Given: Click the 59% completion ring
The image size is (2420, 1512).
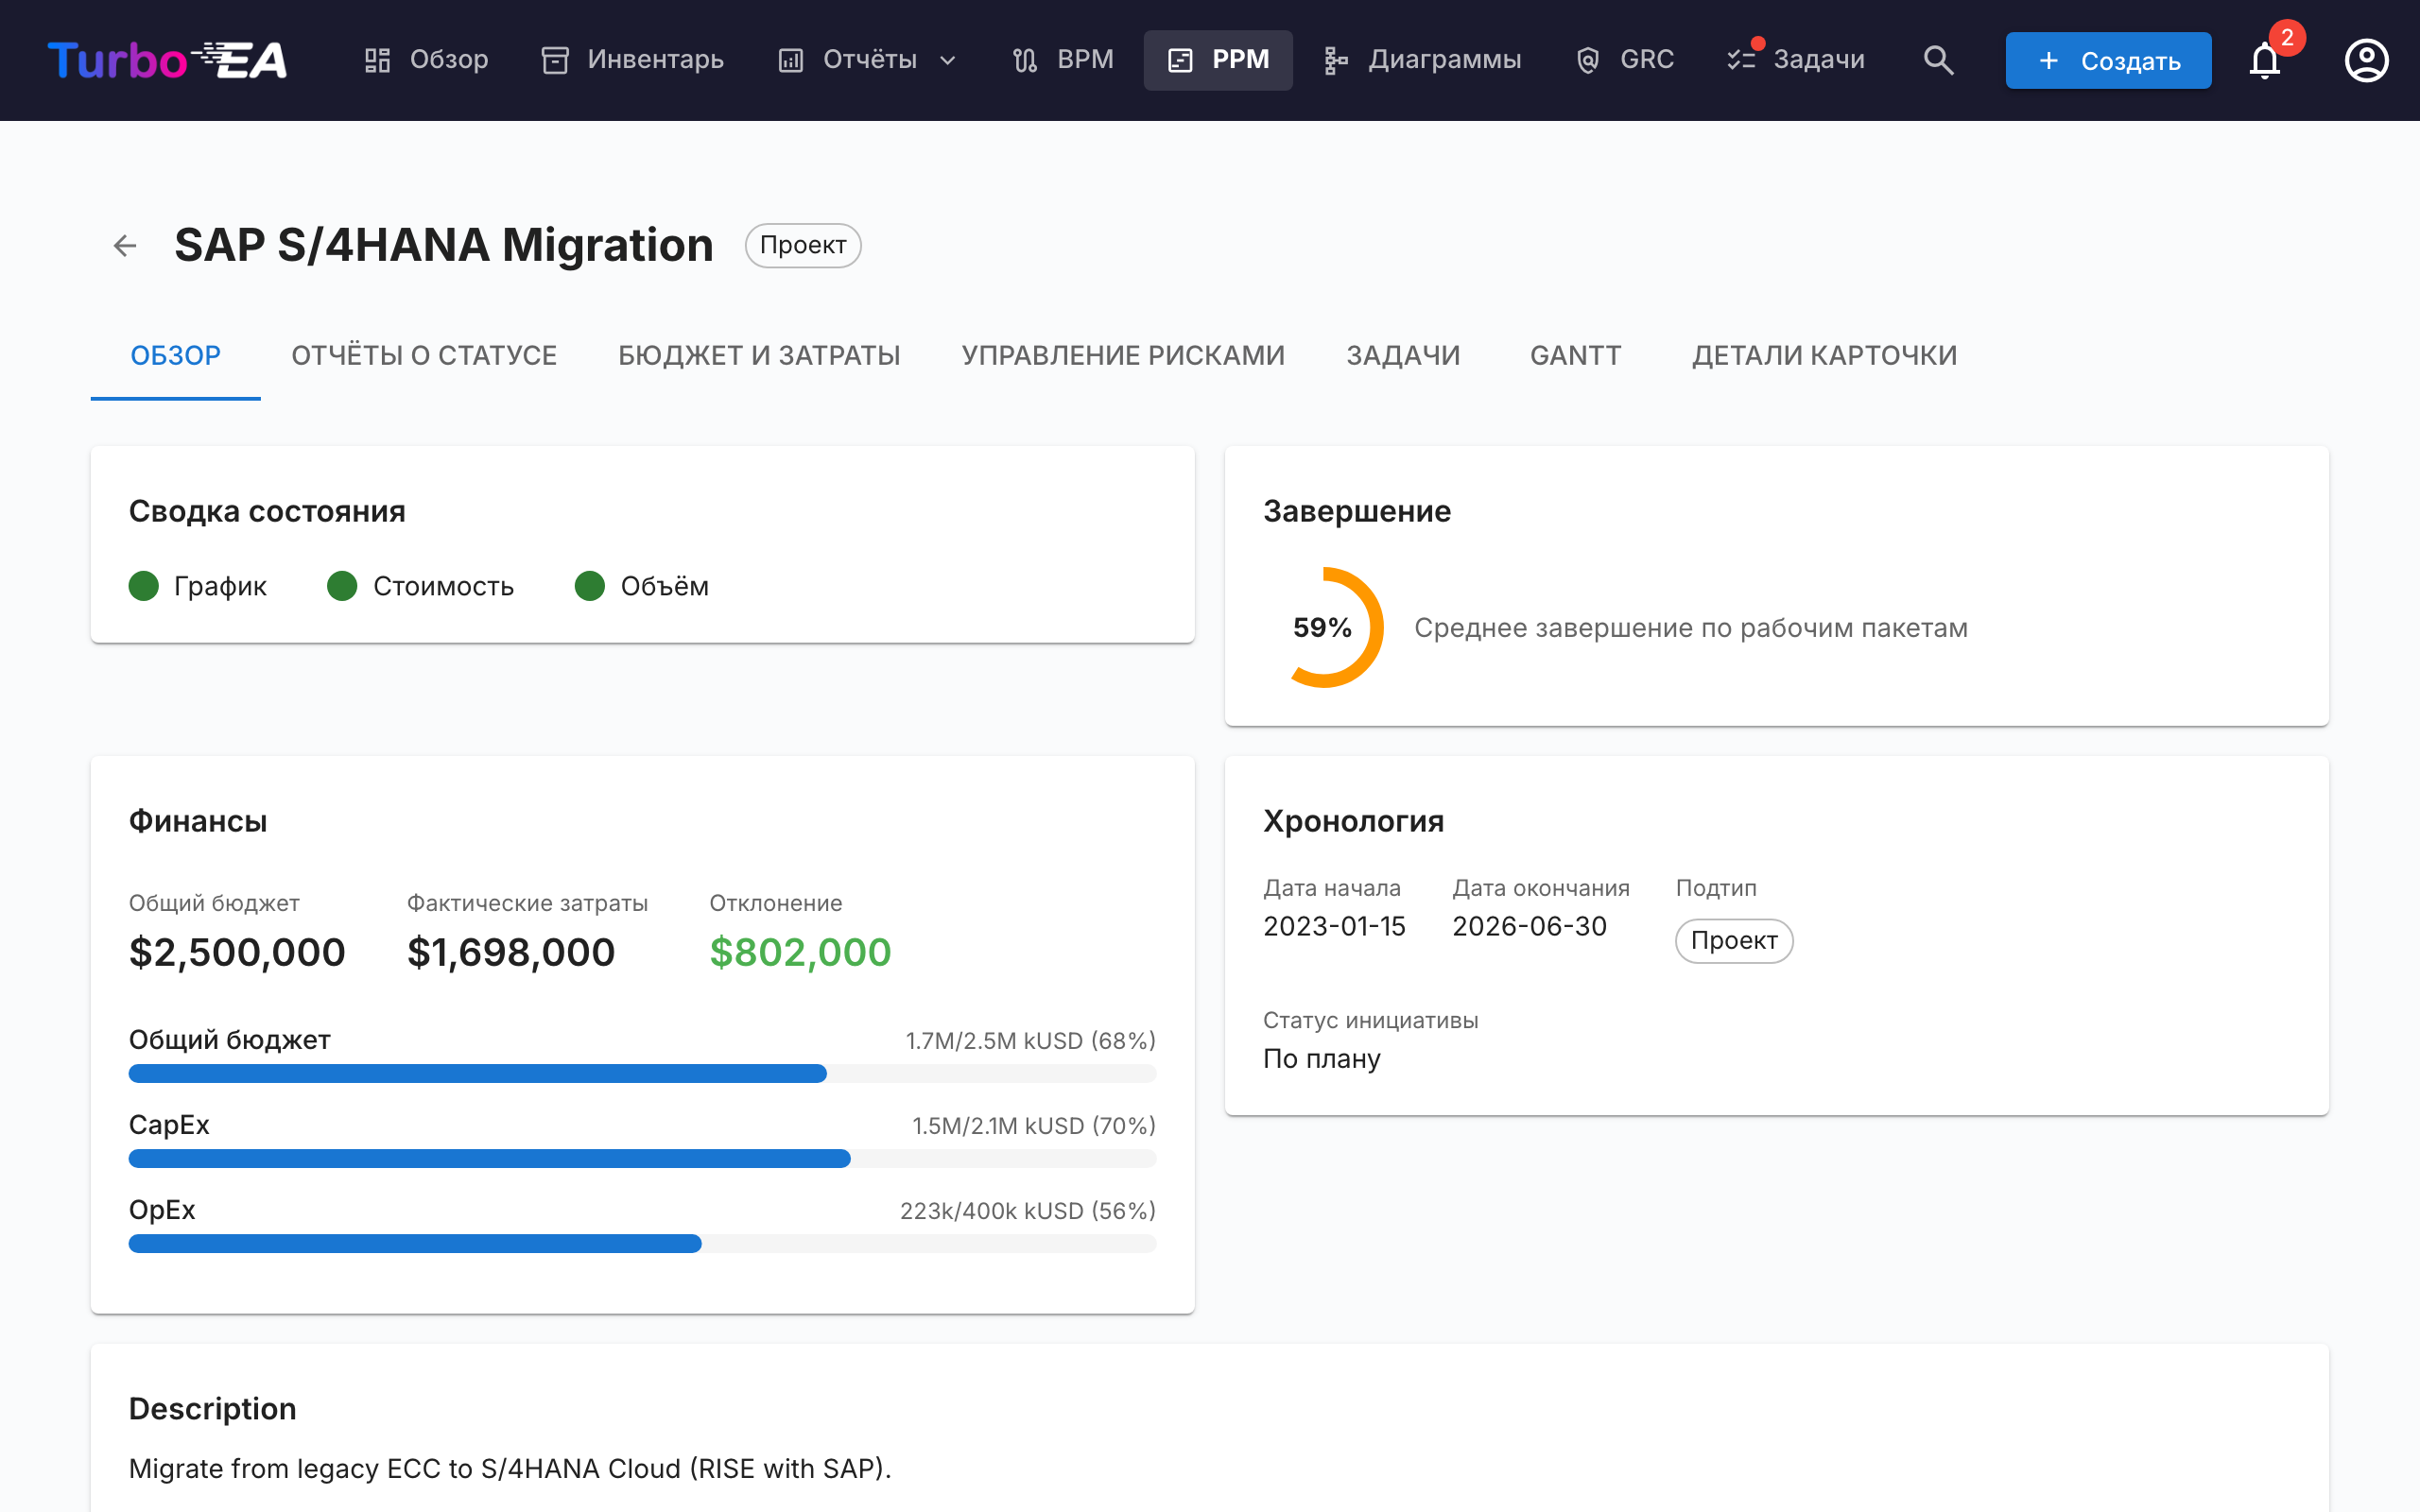Looking at the screenshot, I should point(1324,628).
